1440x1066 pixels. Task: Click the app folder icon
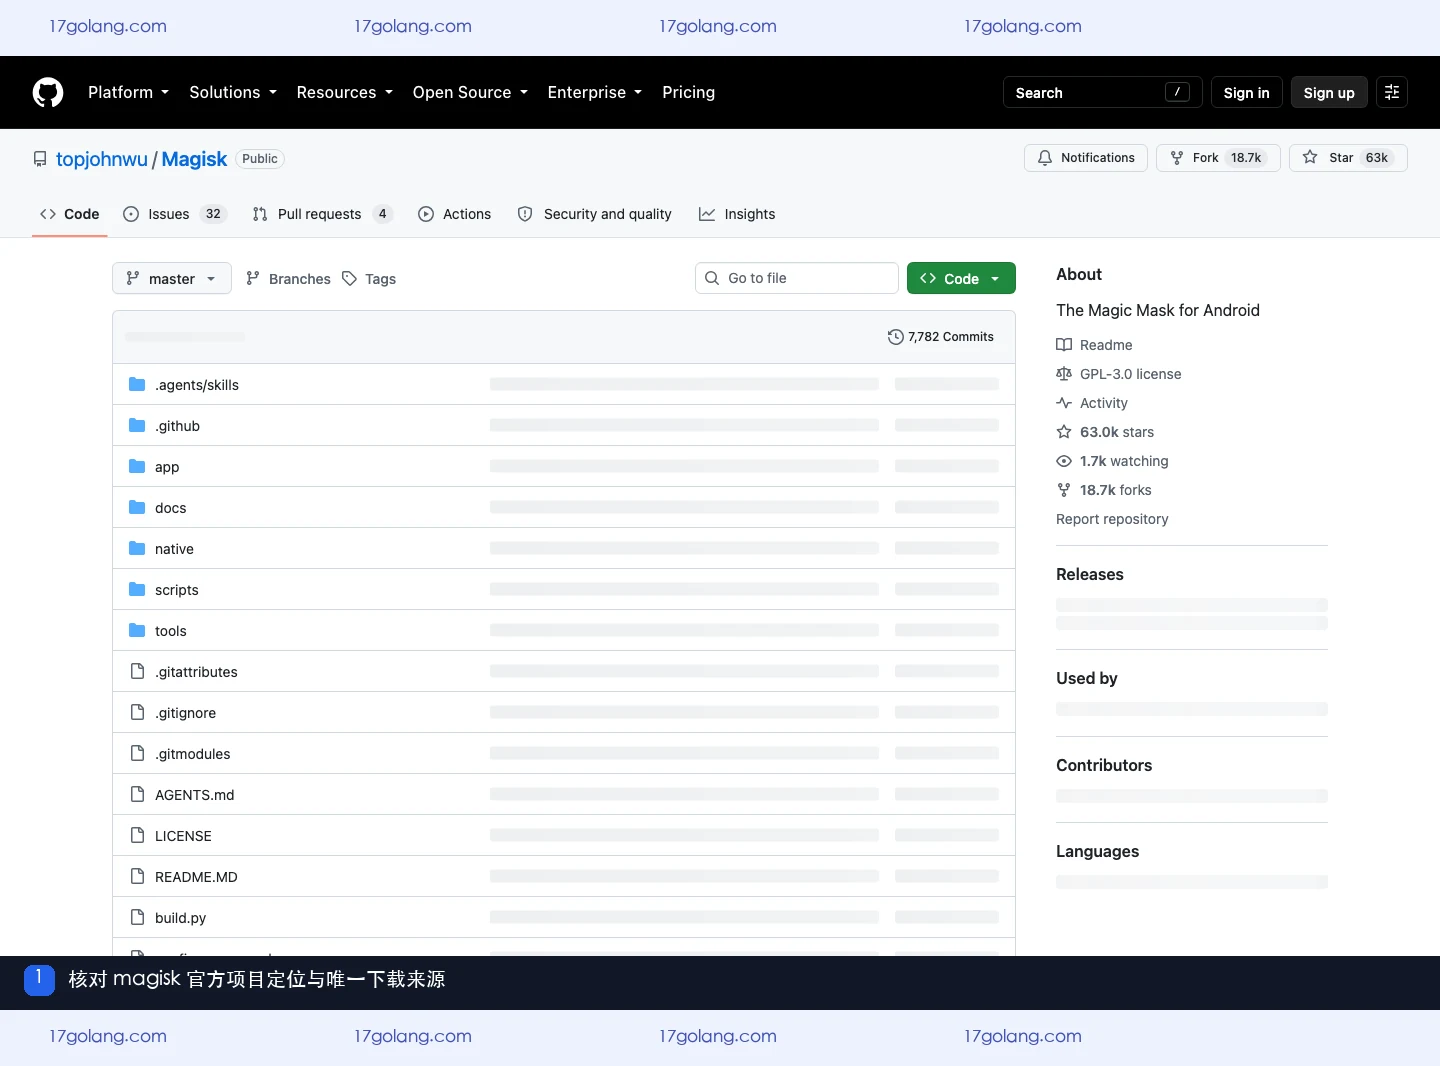point(137,466)
